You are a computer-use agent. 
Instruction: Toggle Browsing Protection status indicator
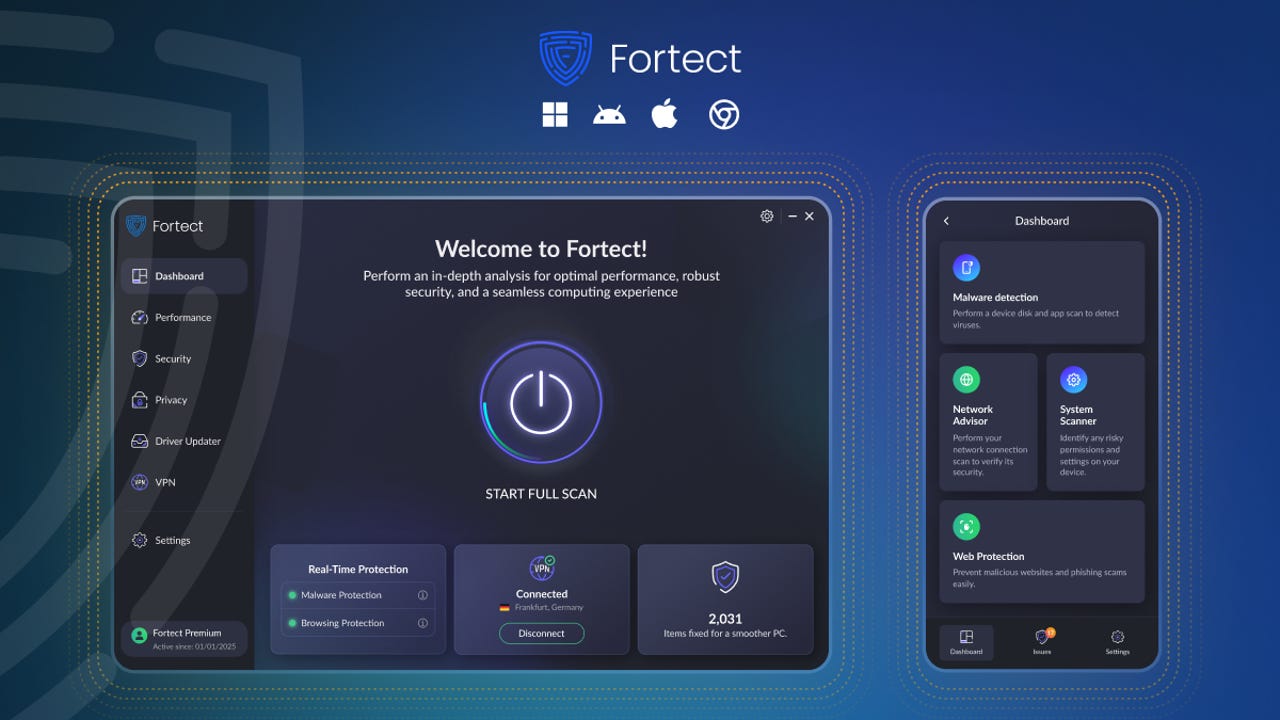(292, 623)
